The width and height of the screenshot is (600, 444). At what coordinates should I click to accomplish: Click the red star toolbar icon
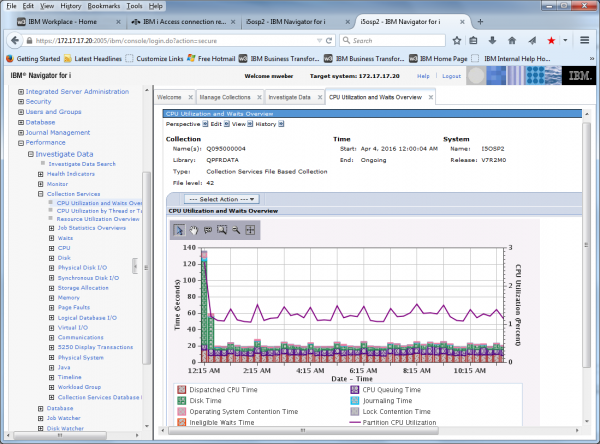551,41
